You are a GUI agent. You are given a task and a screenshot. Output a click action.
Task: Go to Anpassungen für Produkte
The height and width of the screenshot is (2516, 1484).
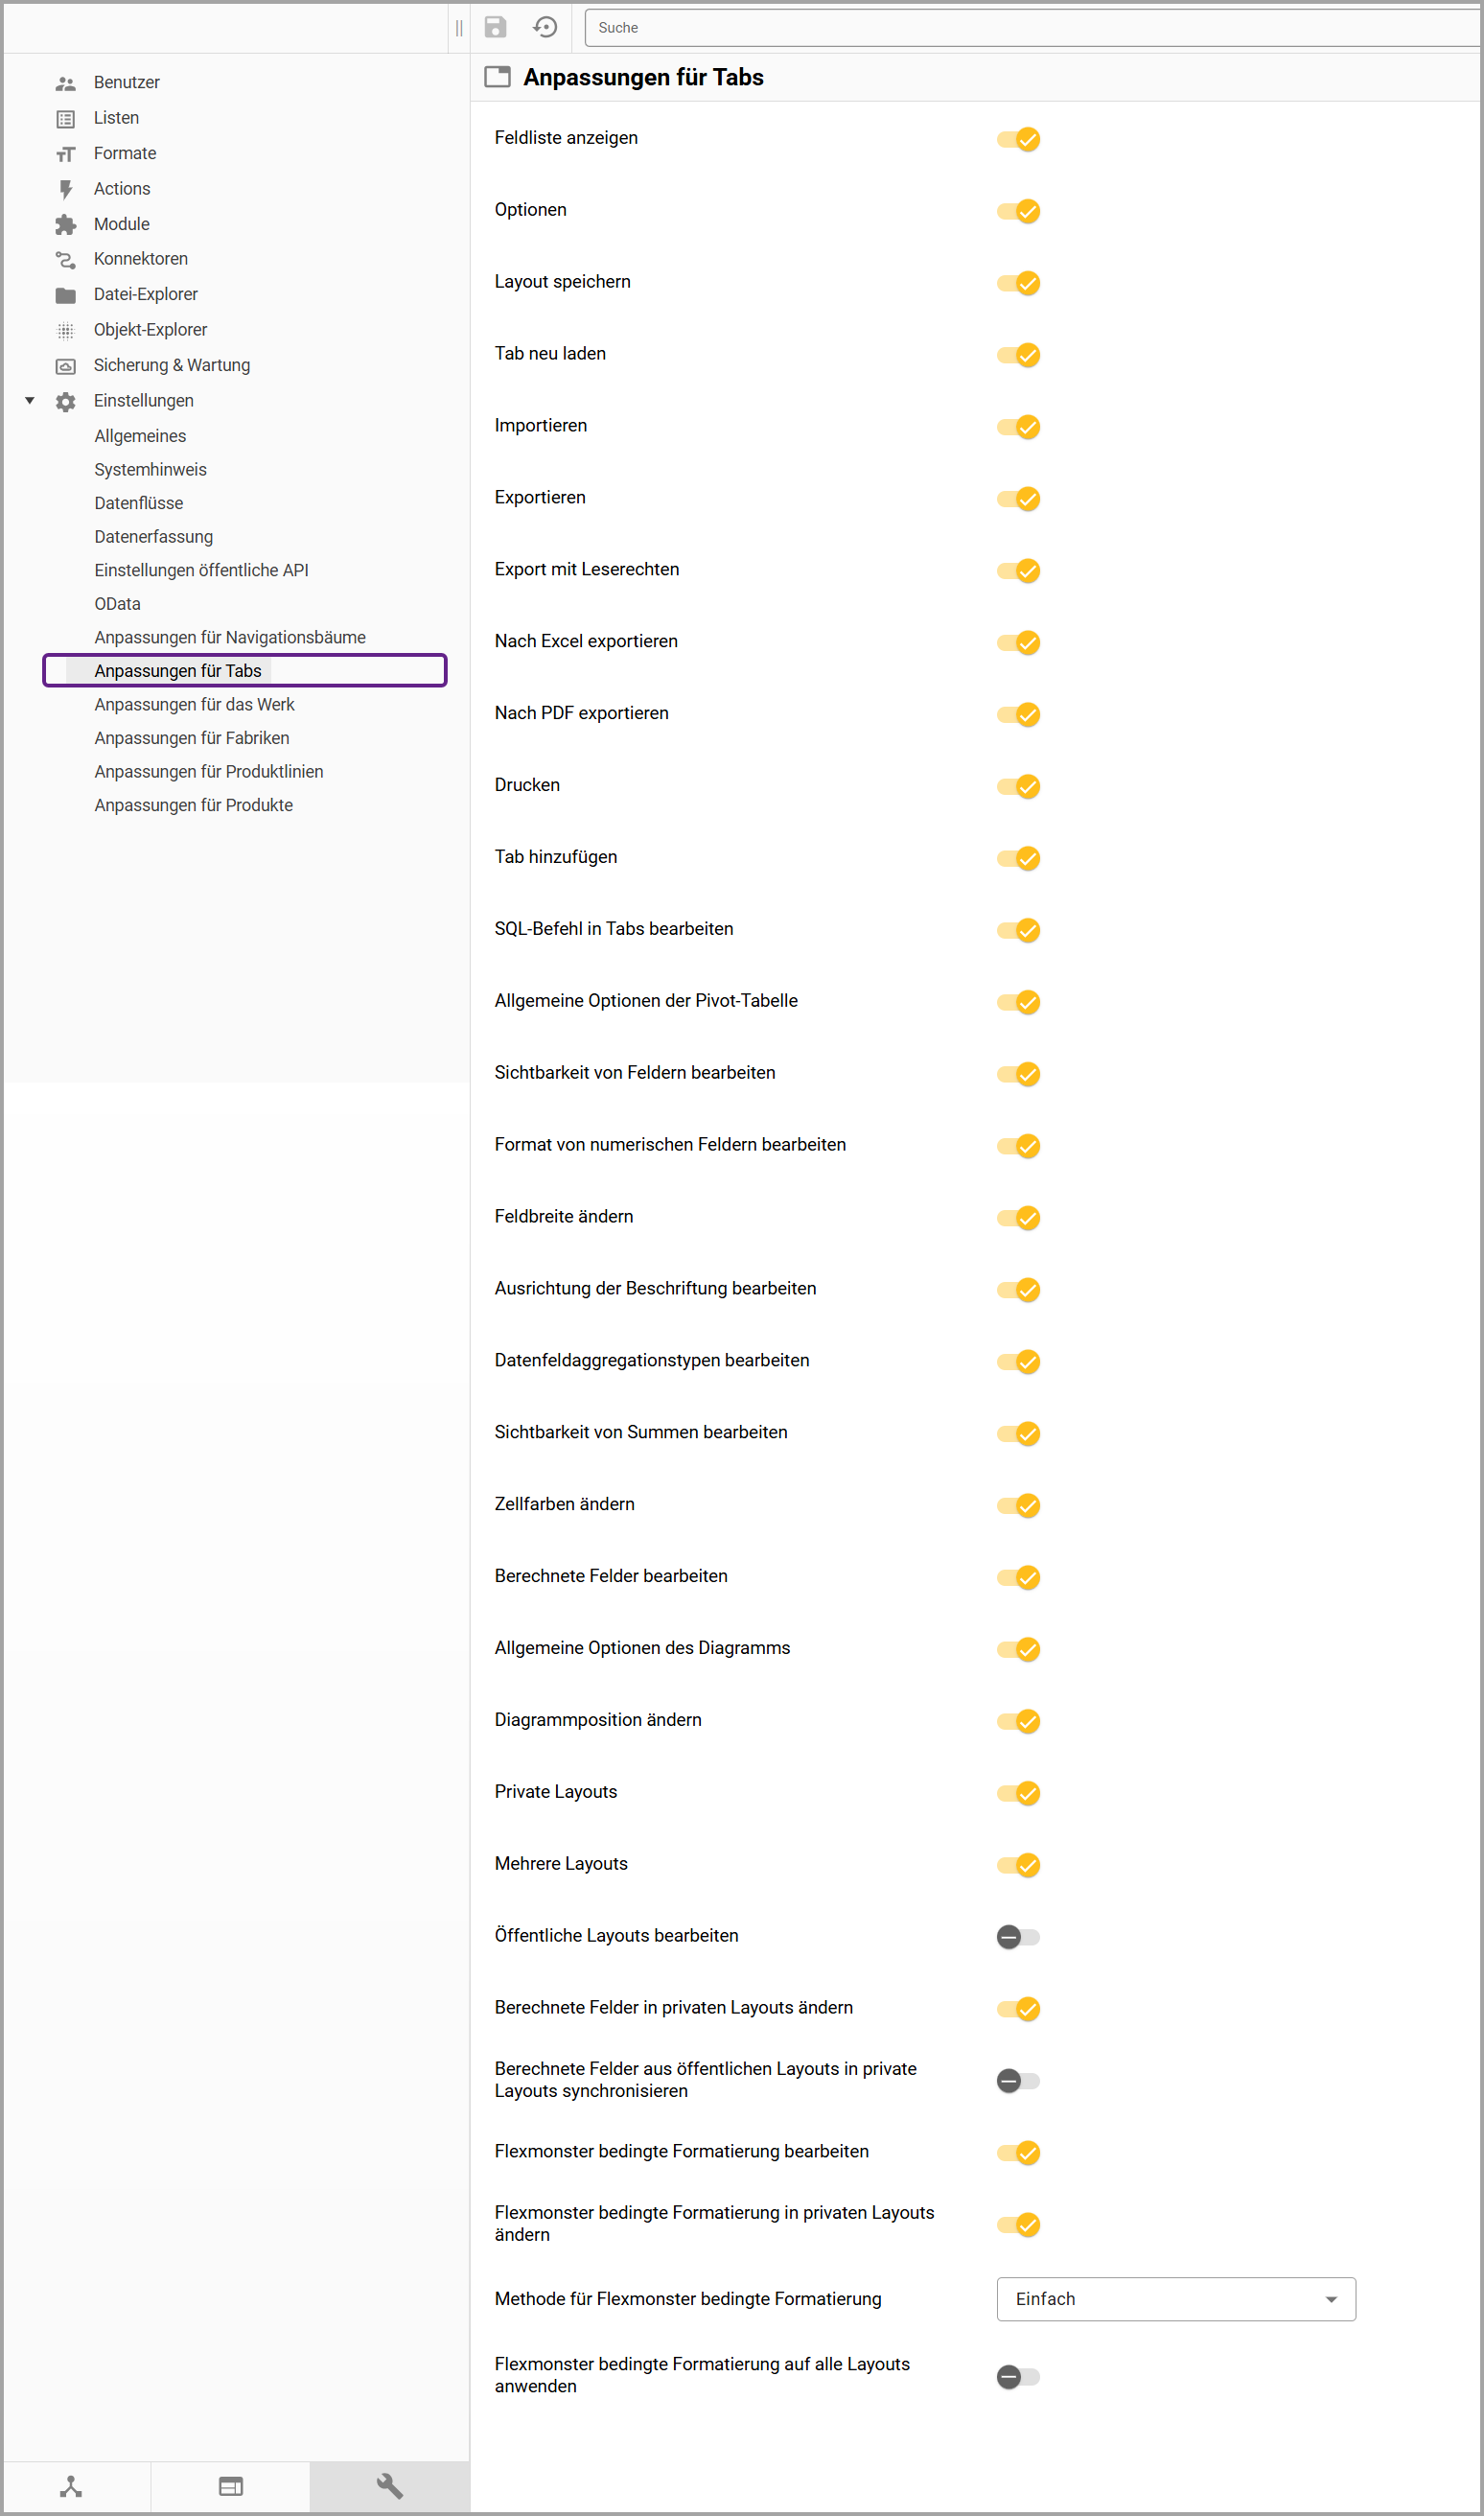coord(194,806)
